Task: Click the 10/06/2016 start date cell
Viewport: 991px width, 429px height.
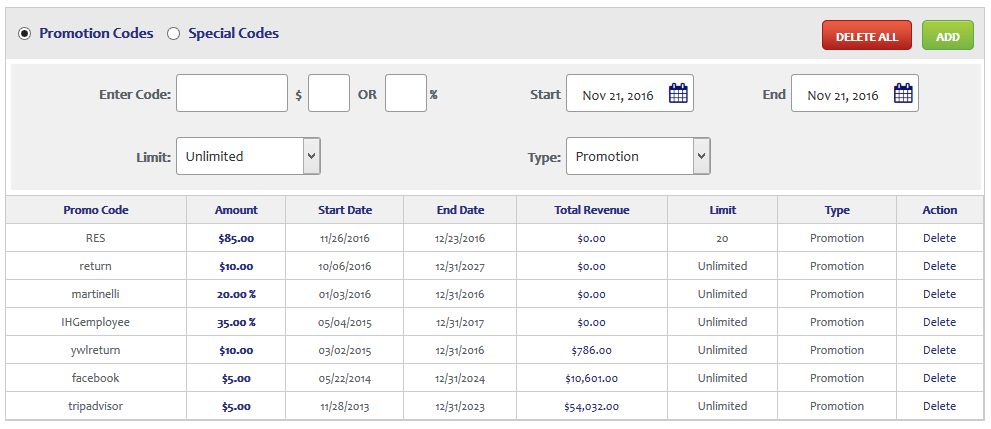Action: click(344, 266)
